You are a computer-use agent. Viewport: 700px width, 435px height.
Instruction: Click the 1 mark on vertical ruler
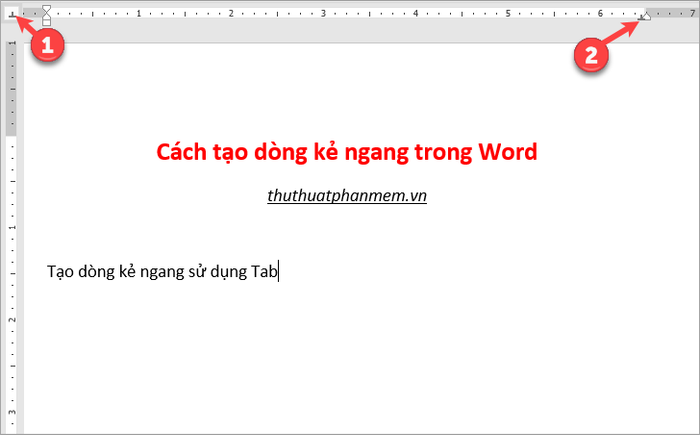point(11,227)
